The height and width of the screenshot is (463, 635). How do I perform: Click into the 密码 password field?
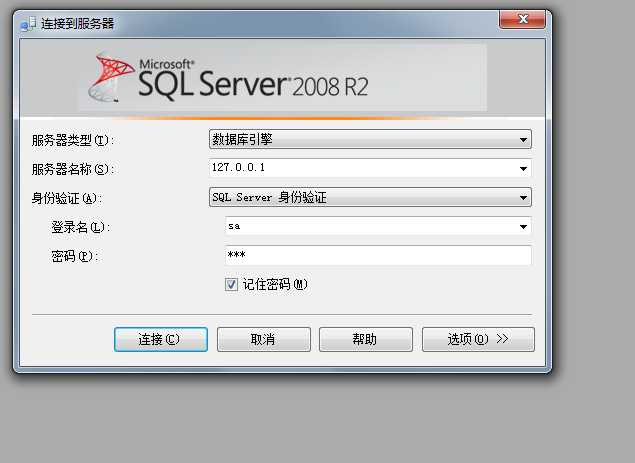pos(378,255)
